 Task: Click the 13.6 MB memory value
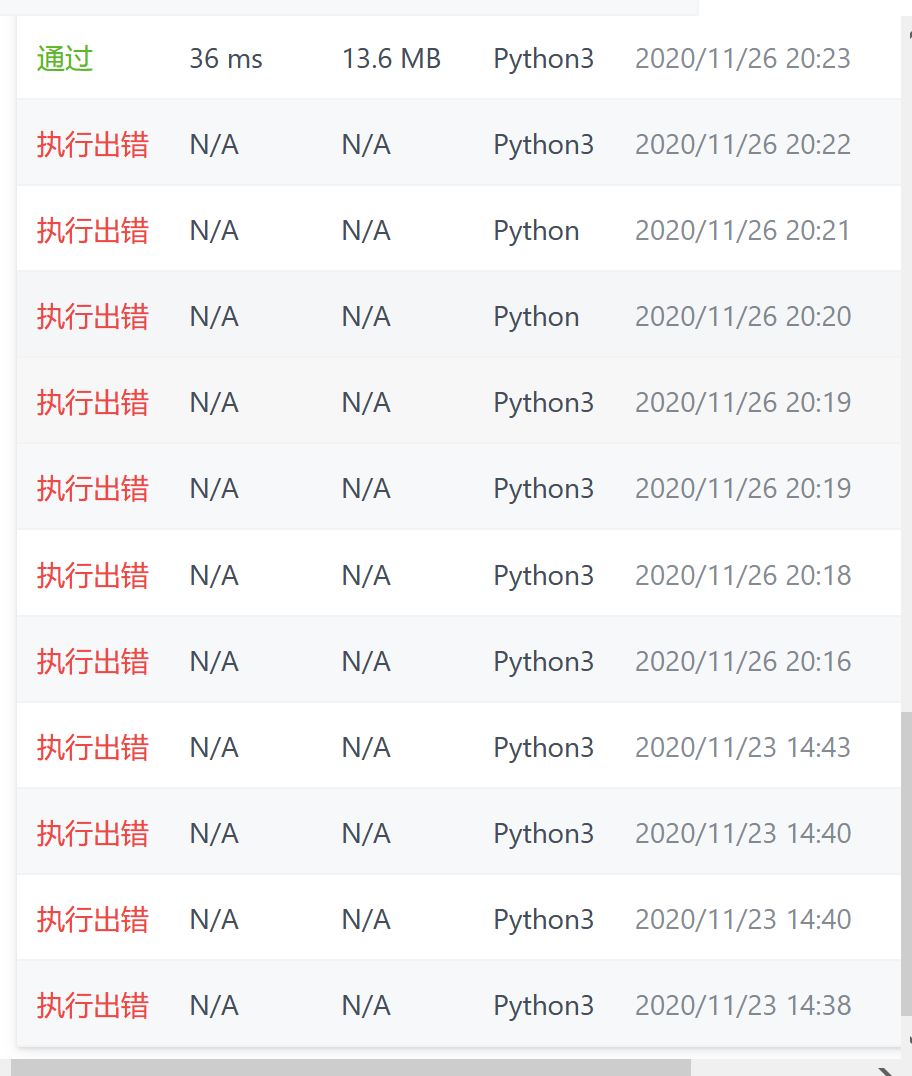pyautogui.click(x=391, y=59)
